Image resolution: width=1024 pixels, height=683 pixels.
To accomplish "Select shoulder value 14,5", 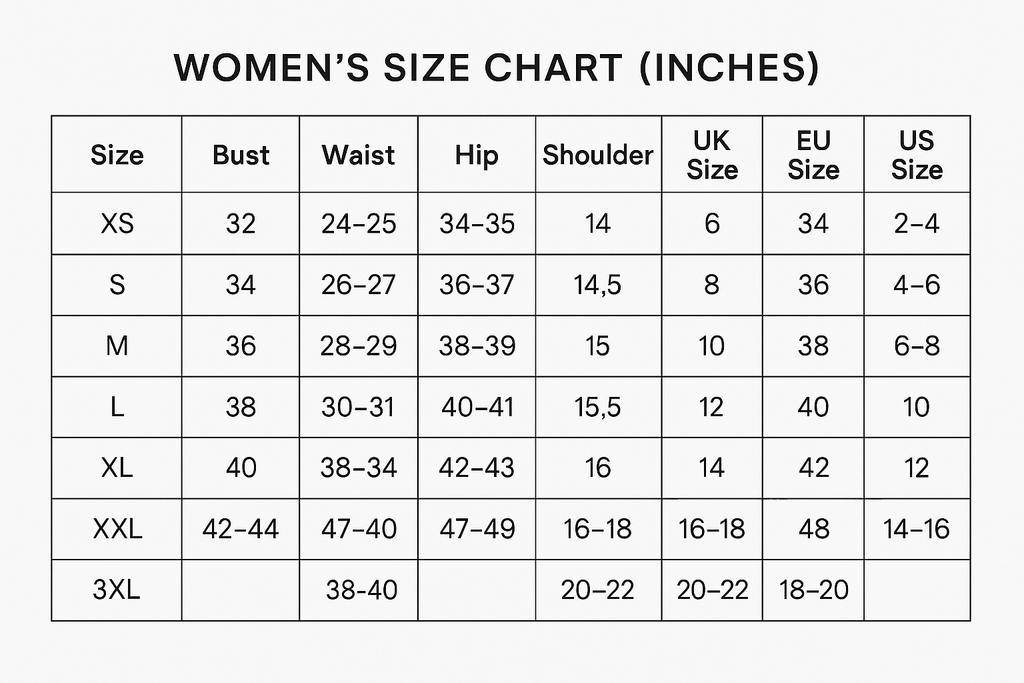I will point(598,285).
